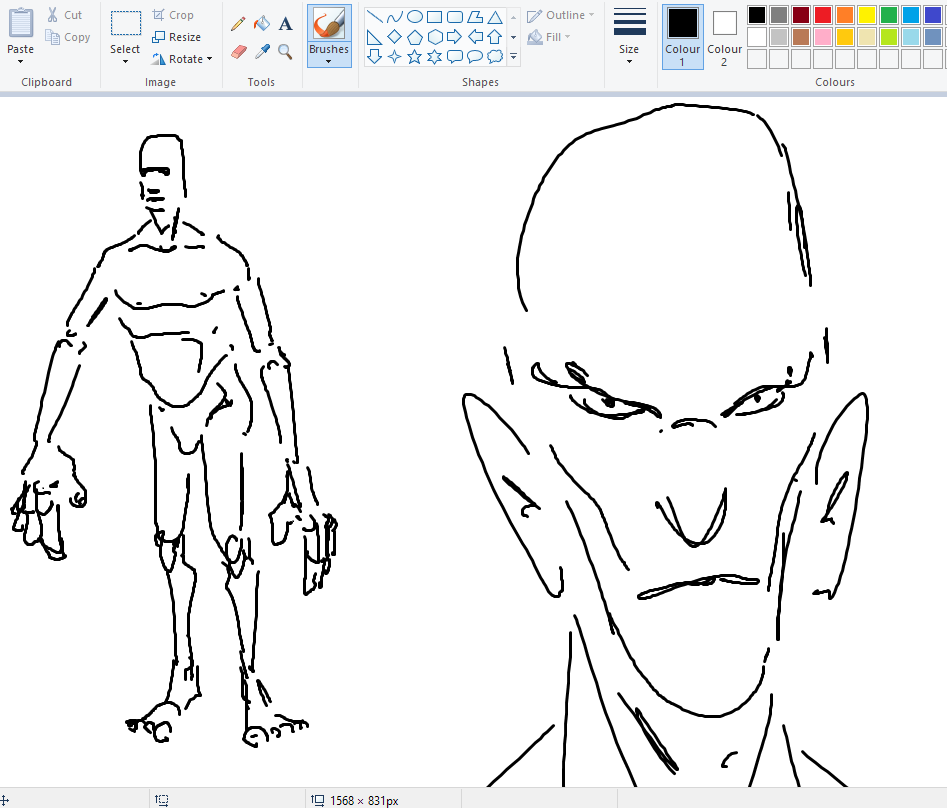Expand the Rotate dropdown
947x808 pixels.
pyautogui.click(x=210, y=59)
